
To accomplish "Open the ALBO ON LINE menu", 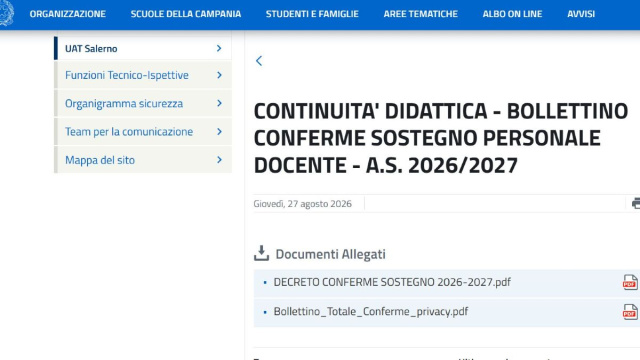I will coord(512,14).
